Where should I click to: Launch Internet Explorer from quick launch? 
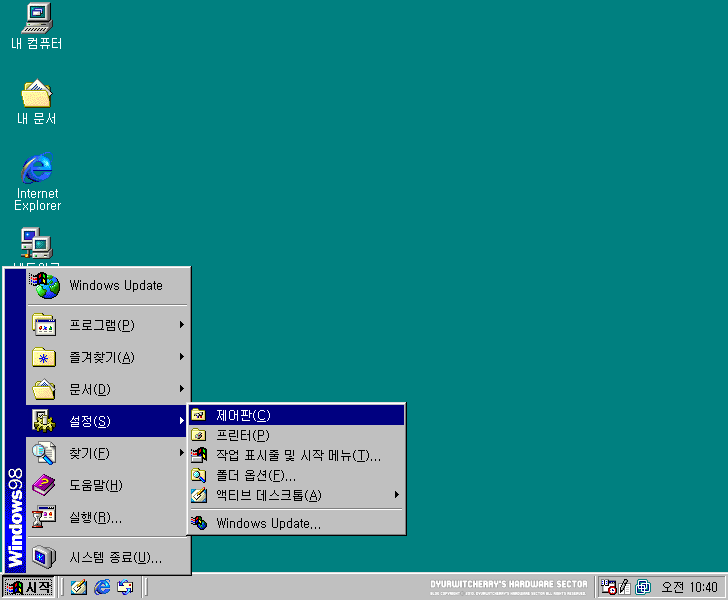102,587
